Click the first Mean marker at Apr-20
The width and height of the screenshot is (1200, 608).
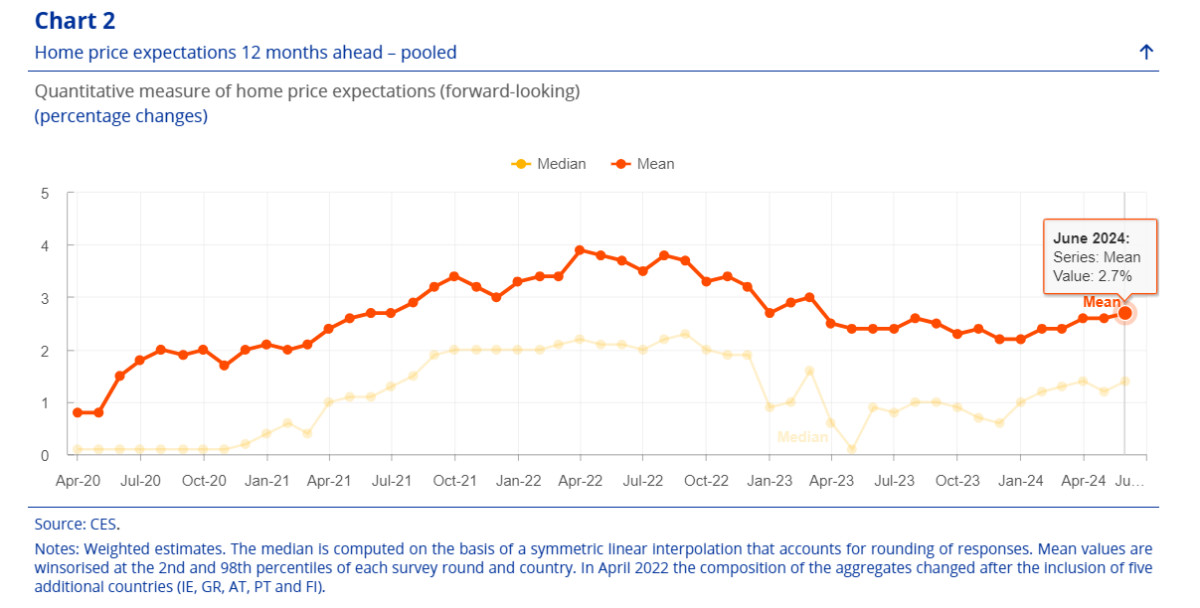point(78,412)
